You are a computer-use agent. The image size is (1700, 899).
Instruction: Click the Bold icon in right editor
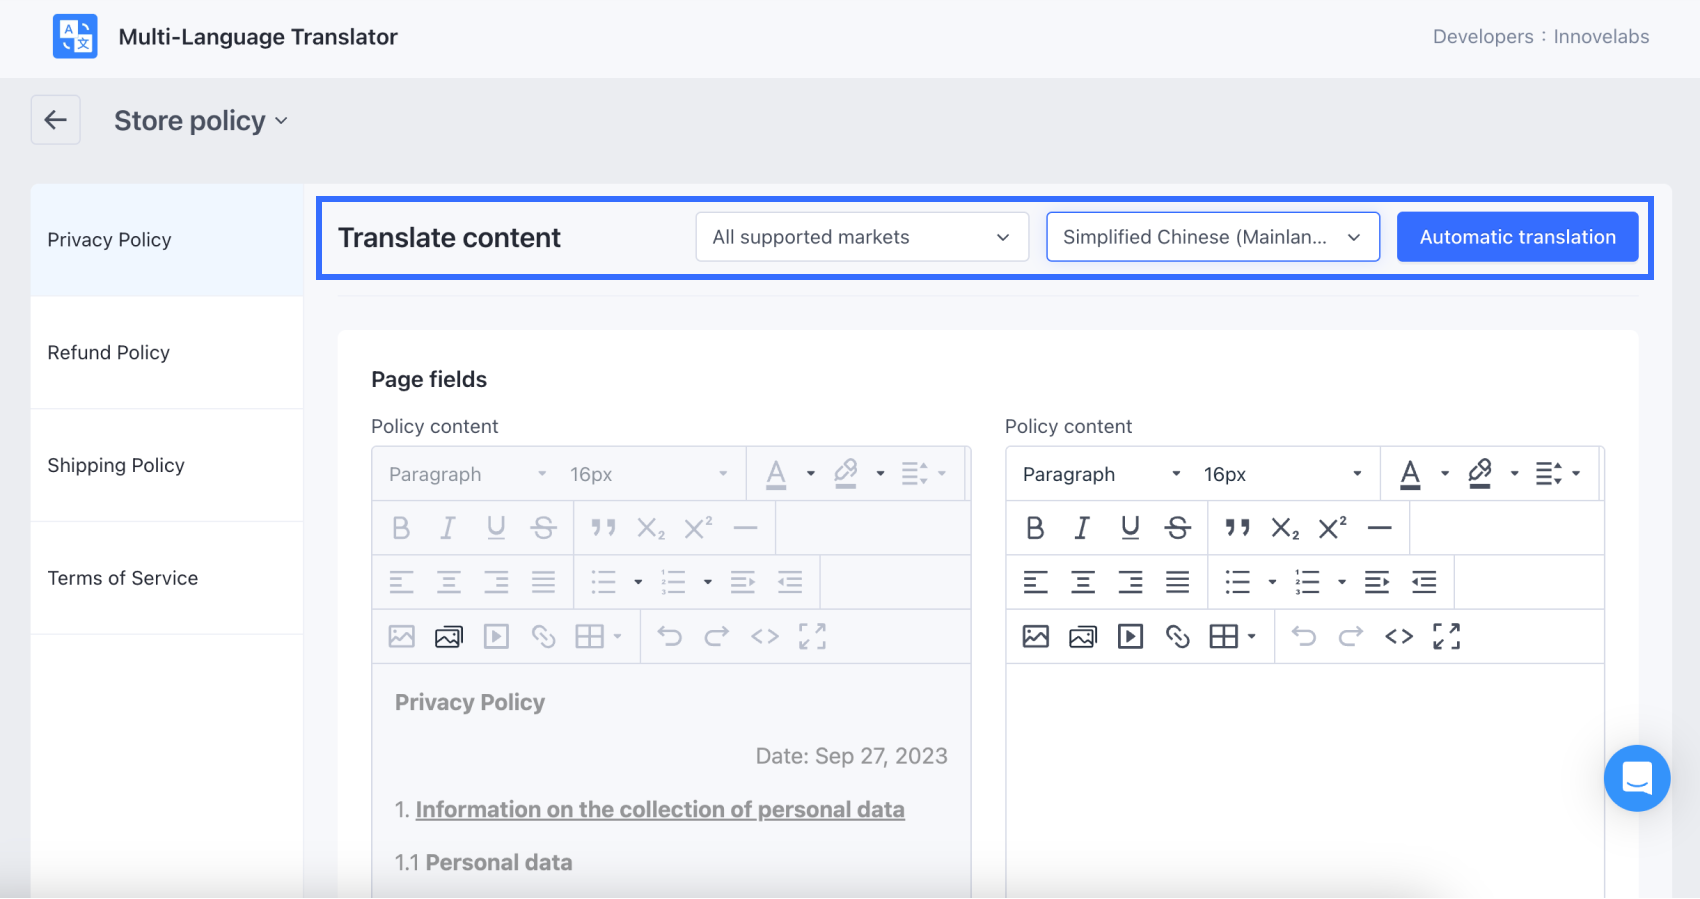pyautogui.click(x=1035, y=528)
